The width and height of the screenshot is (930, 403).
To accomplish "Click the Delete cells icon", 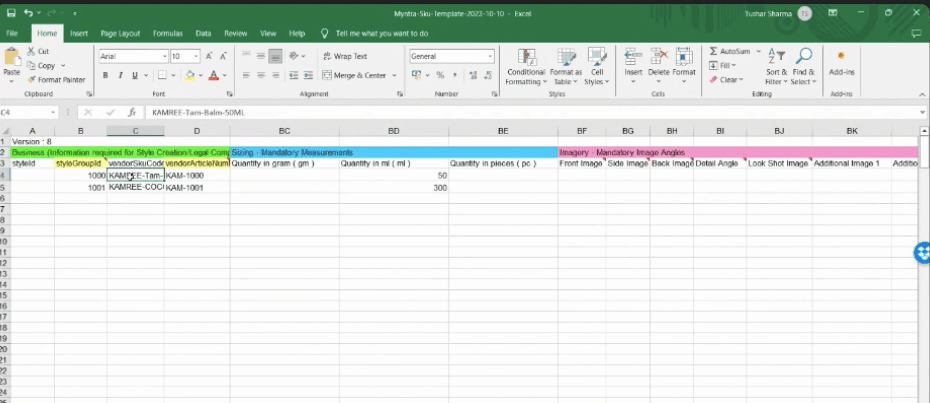I will 658,56.
